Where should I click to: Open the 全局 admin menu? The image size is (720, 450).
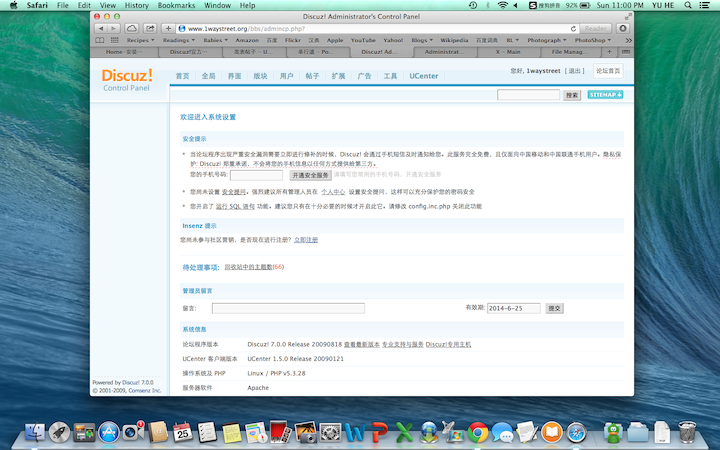coord(208,76)
